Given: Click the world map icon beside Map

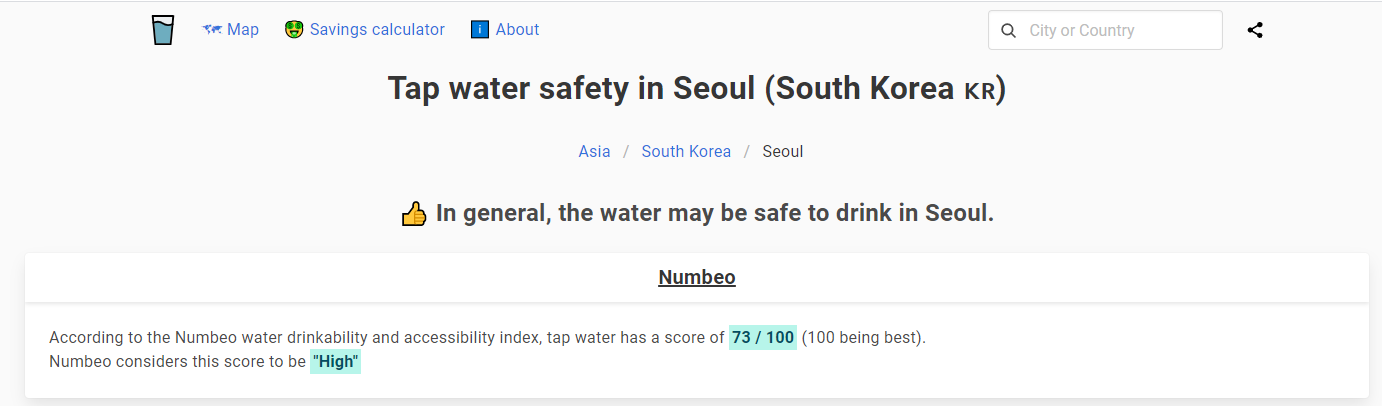Looking at the screenshot, I should (211, 30).
